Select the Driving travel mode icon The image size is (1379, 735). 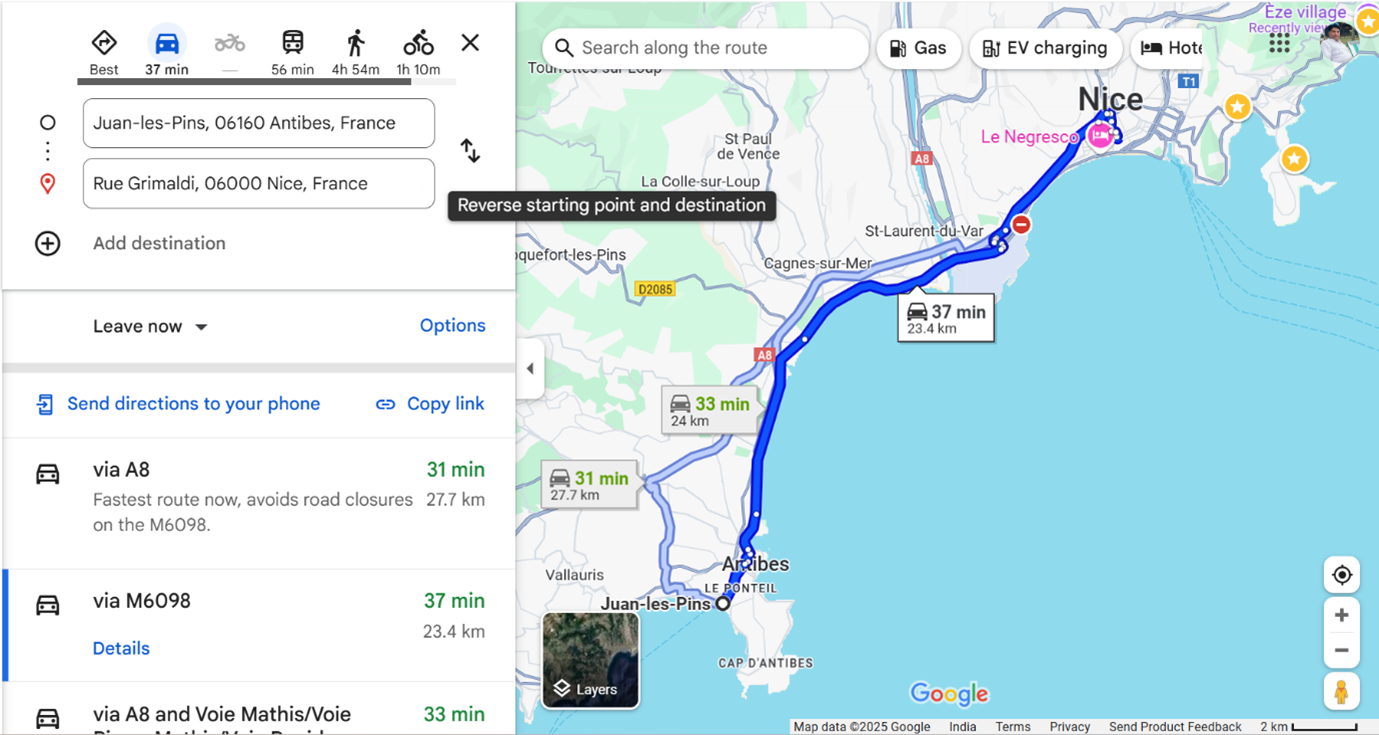pos(167,44)
